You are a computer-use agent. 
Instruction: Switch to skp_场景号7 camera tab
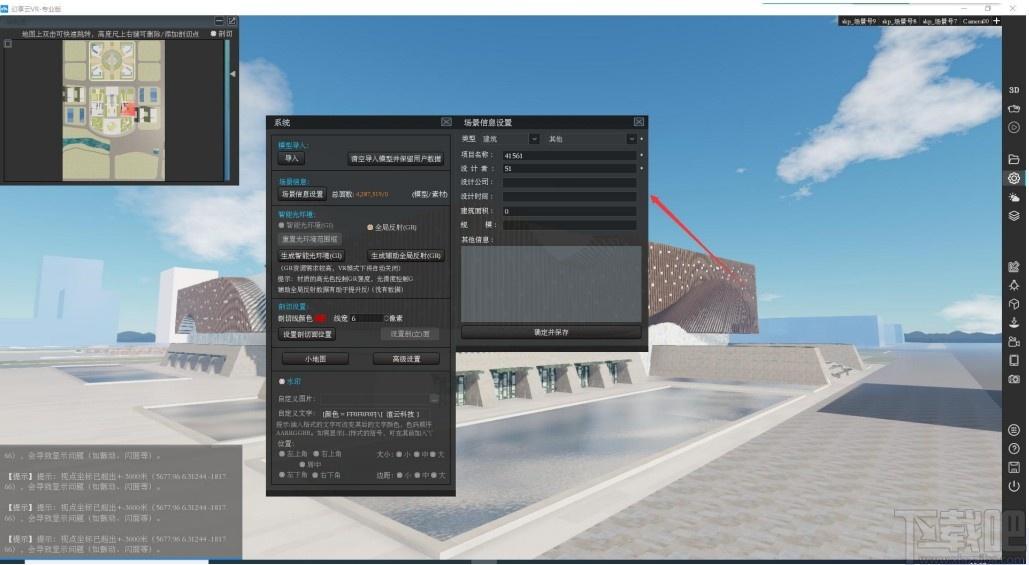click(x=940, y=21)
